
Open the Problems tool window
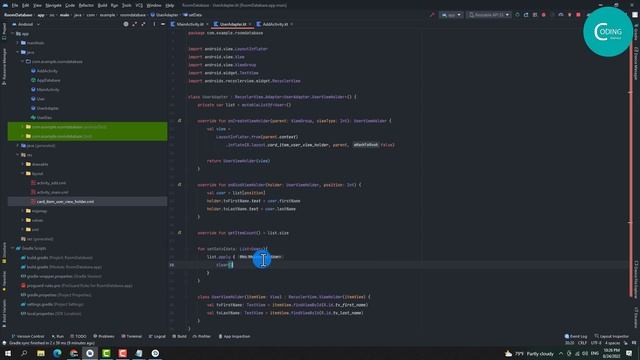tap(104, 336)
